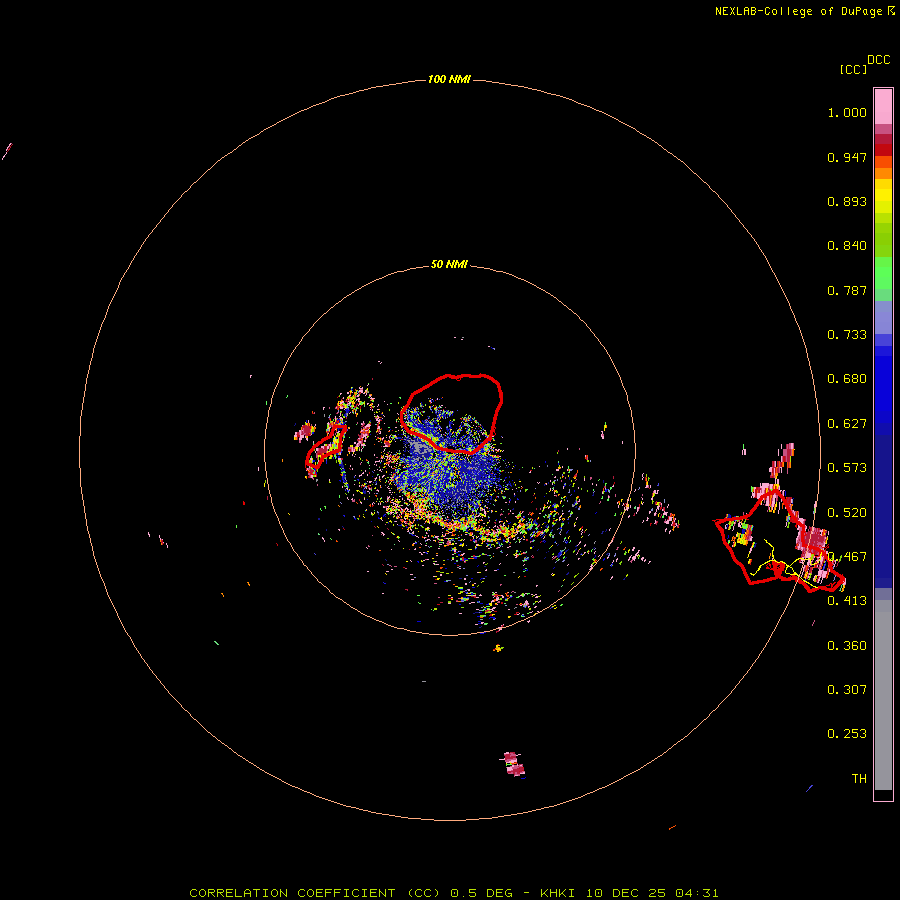Click the isolated pink echo near the bottom

click(514, 764)
